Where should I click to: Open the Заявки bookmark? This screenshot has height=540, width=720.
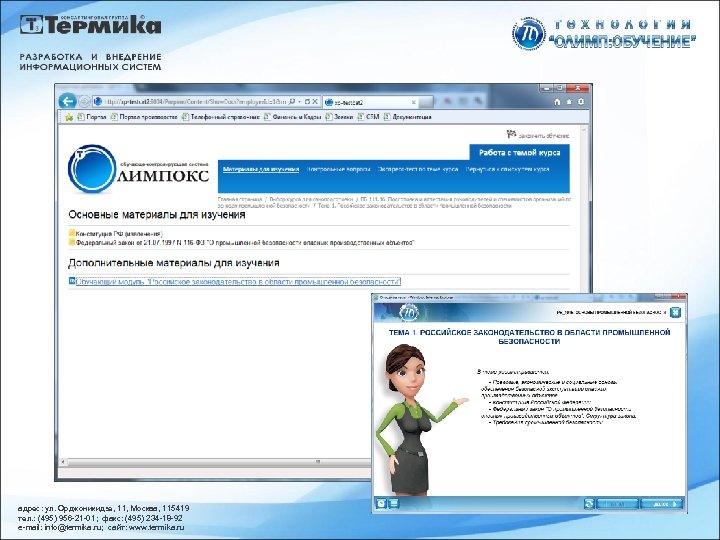[x=339, y=117]
